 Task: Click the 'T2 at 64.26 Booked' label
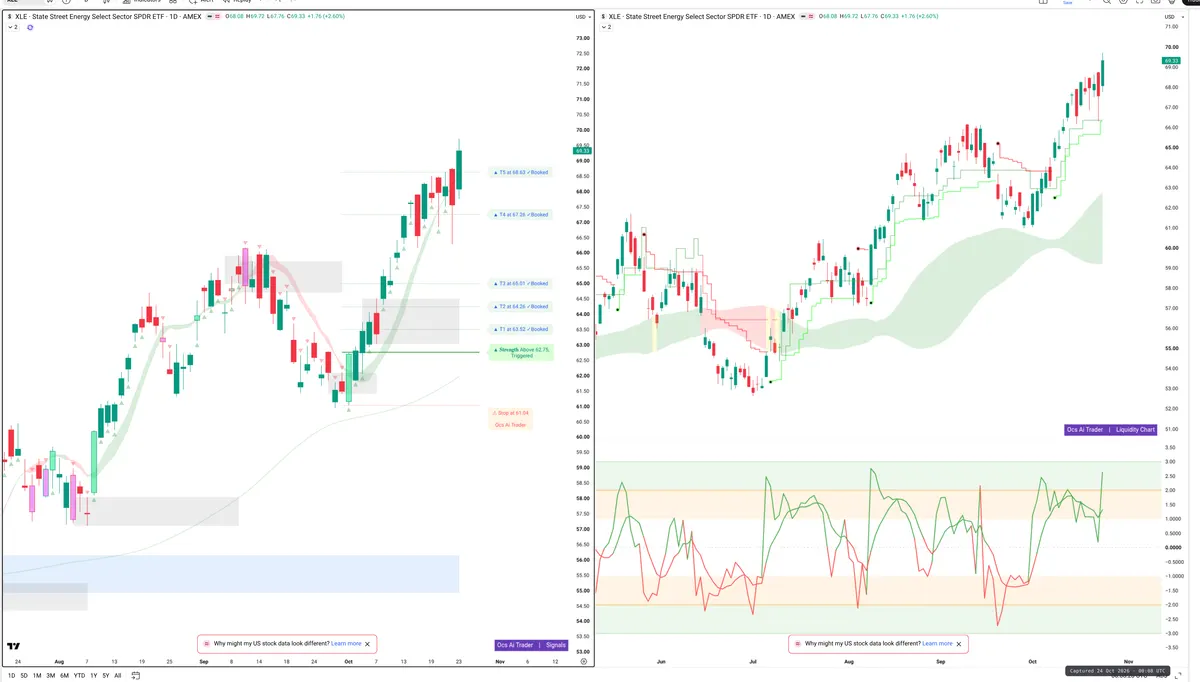(x=521, y=306)
